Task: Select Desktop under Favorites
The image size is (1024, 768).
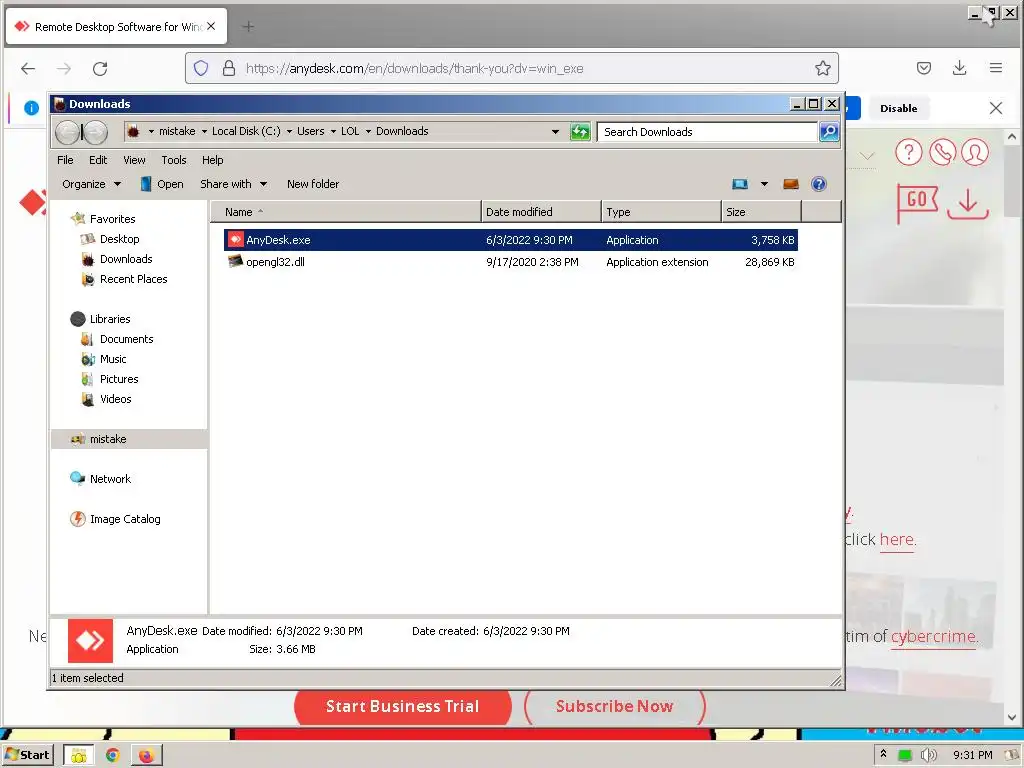Action: click(110, 239)
